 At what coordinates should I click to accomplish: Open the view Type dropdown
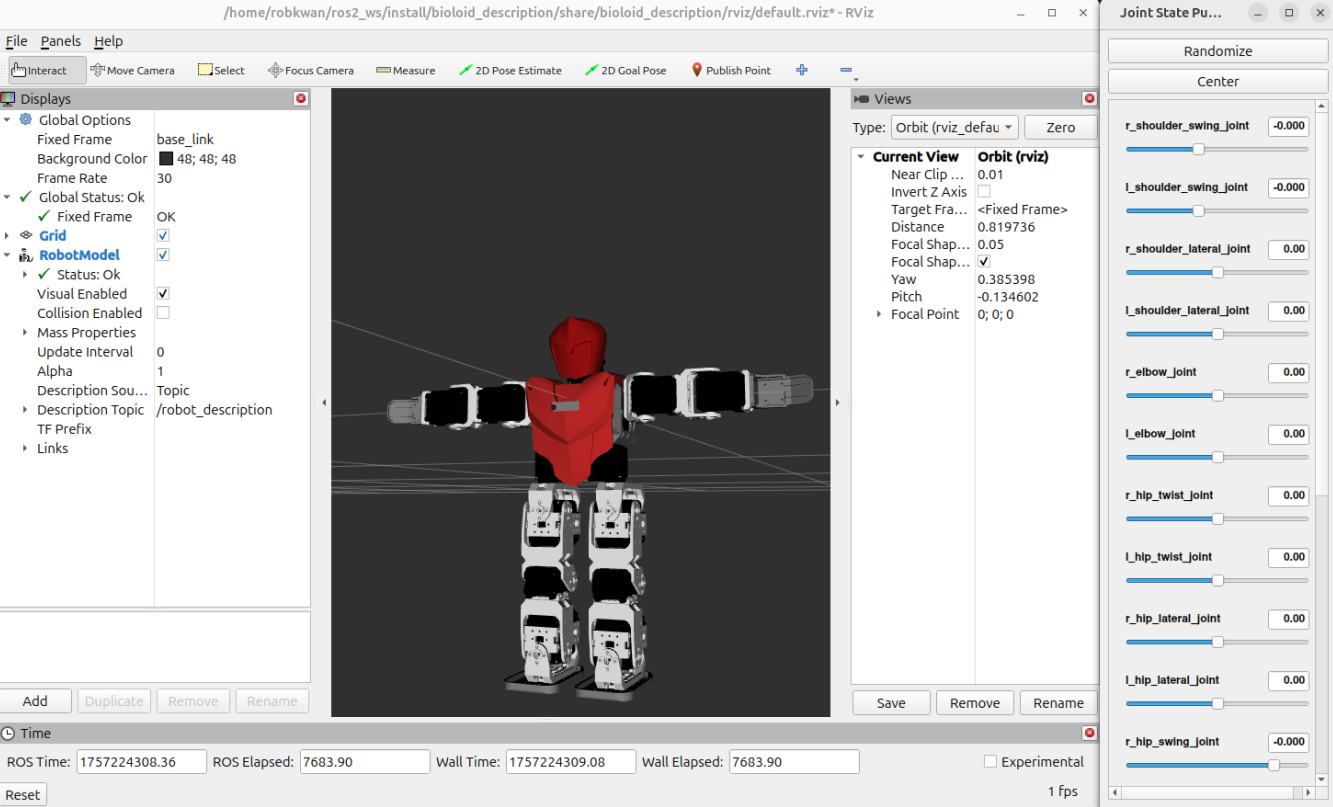(x=954, y=127)
